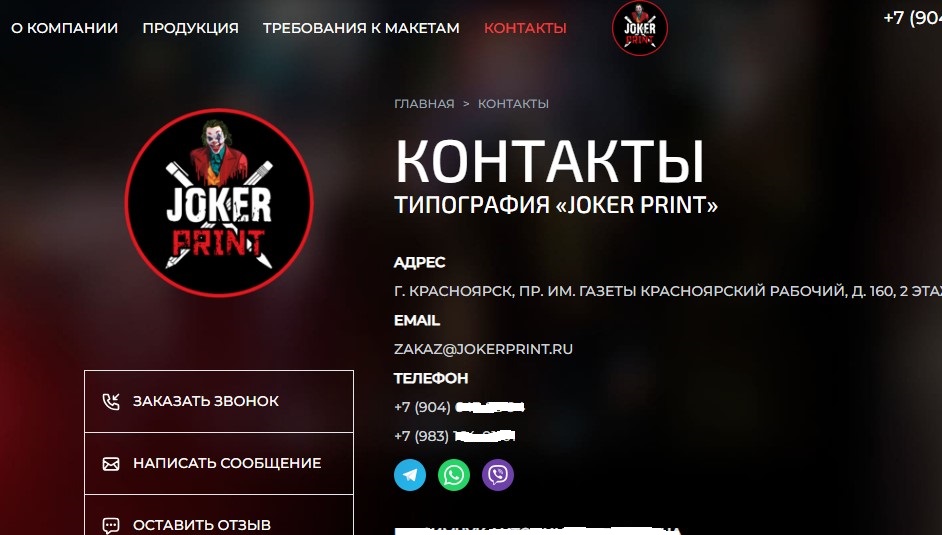Open the WhatsApp chat icon
The height and width of the screenshot is (535, 942).
pyautogui.click(x=454, y=475)
